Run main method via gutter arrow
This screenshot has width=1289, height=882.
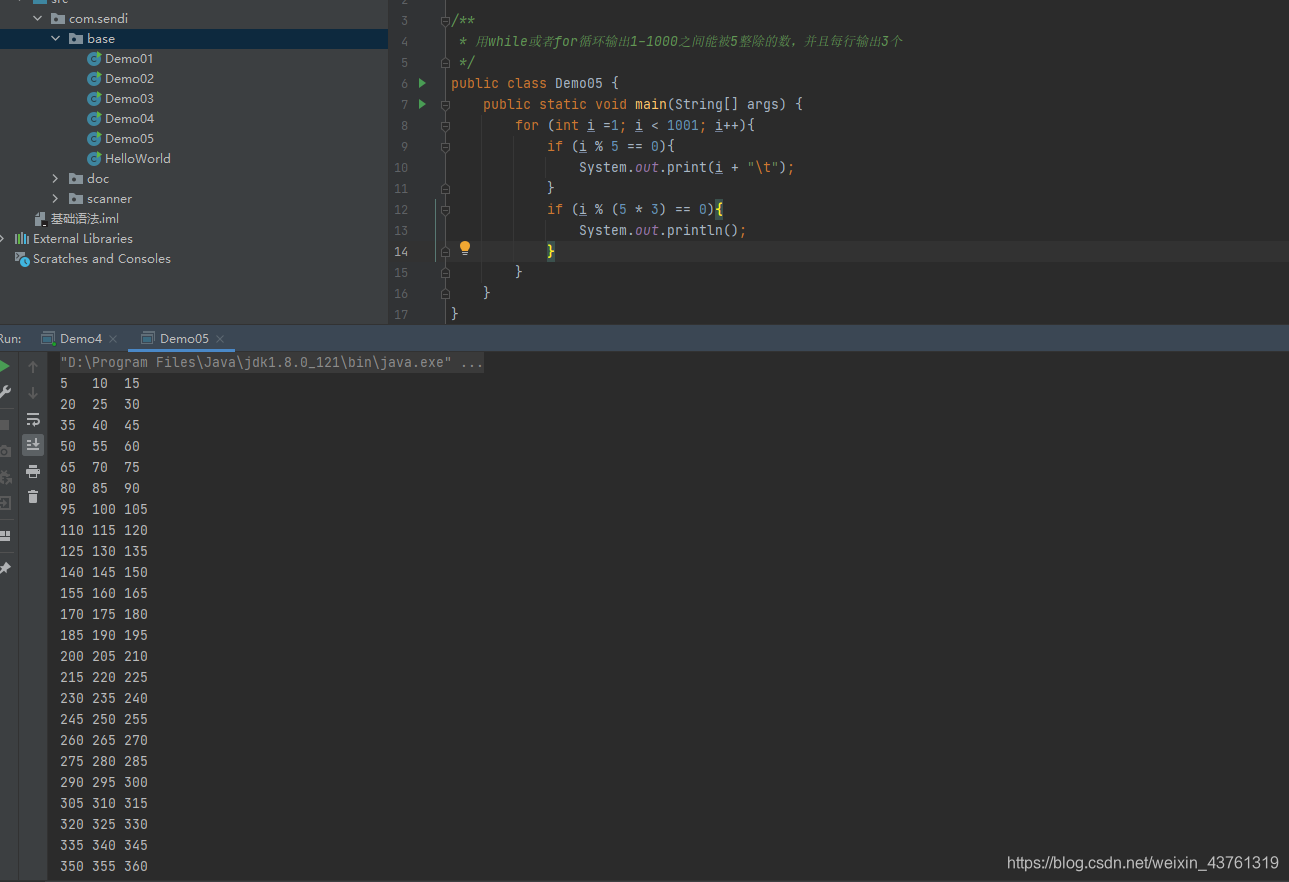pyautogui.click(x=423, y=104)
